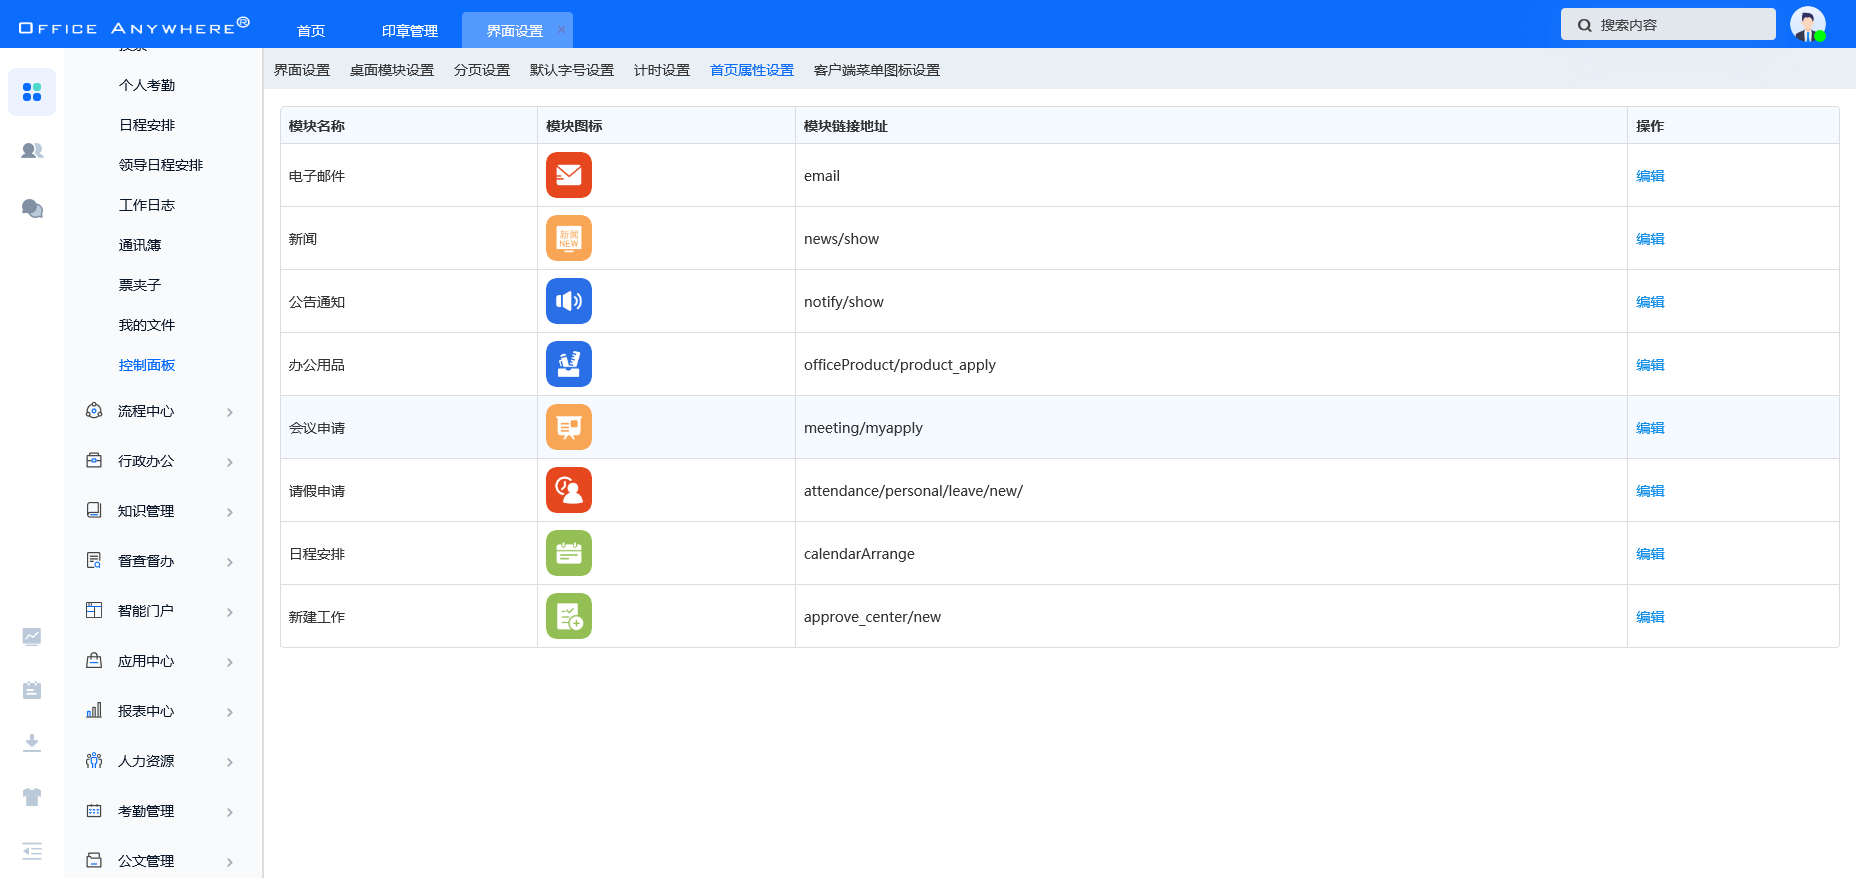1856x878 pixels.
Task: Switch to 客户端菜单图标设置 tab
Action: tap(876, 70)
